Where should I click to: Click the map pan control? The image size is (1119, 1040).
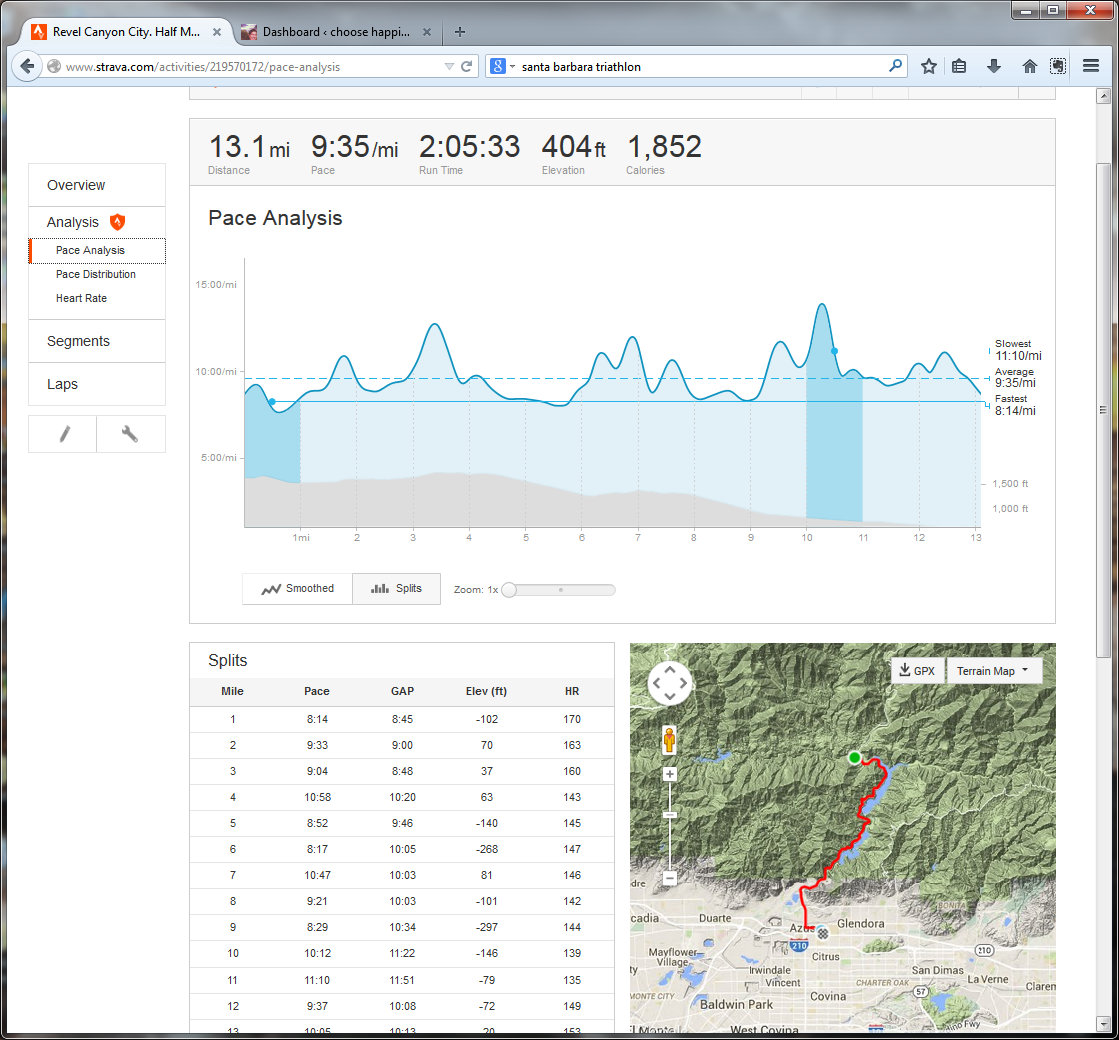[669, 684]
